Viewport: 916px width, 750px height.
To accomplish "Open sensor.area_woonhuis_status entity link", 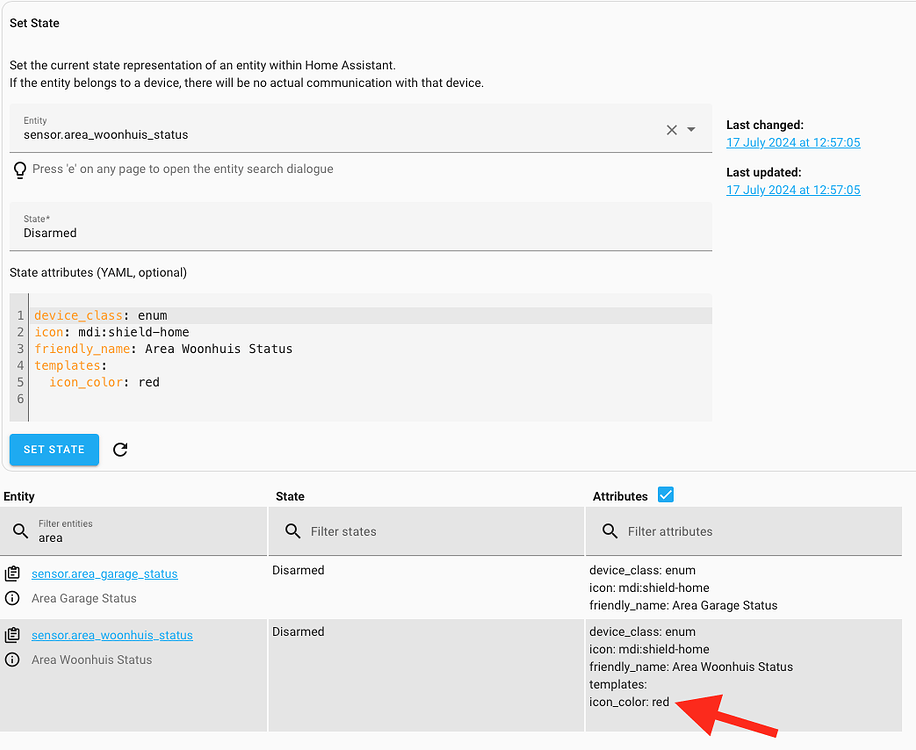I will (112, 635).
